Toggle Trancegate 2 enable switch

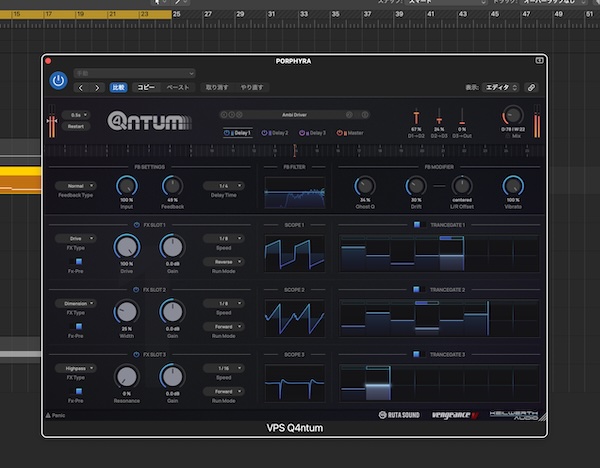point(419,289)
